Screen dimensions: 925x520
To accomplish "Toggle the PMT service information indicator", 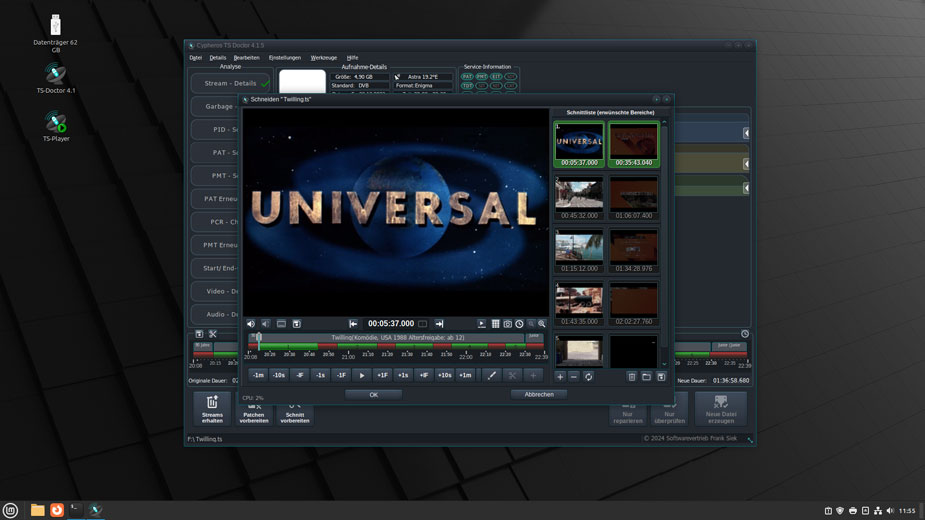I will pyautogui.click(x=482, y=77).
